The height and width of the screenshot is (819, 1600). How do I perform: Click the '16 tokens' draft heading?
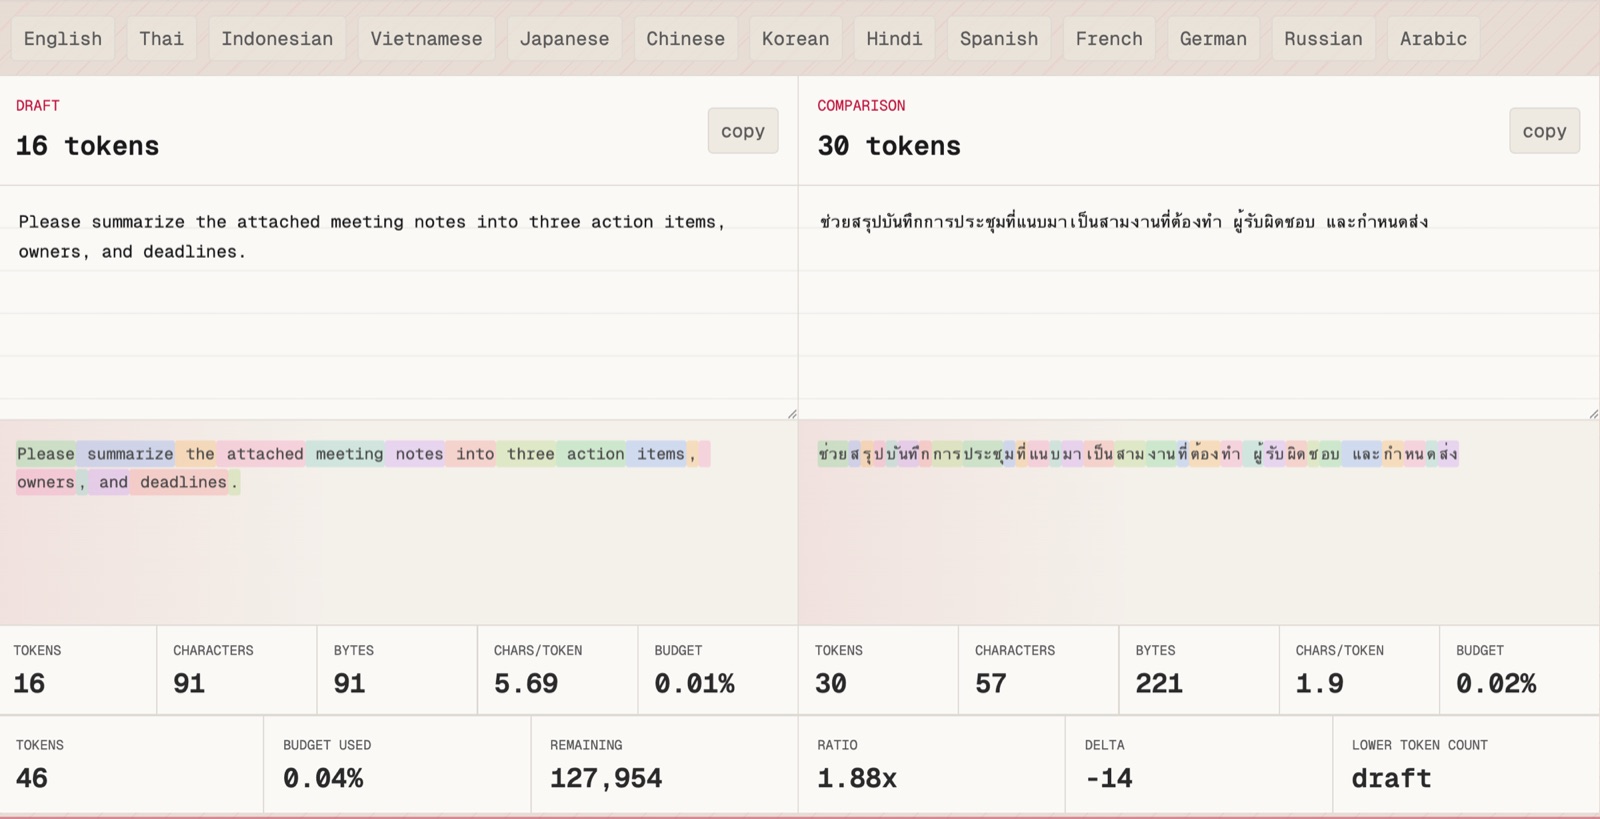click(88, 146)
